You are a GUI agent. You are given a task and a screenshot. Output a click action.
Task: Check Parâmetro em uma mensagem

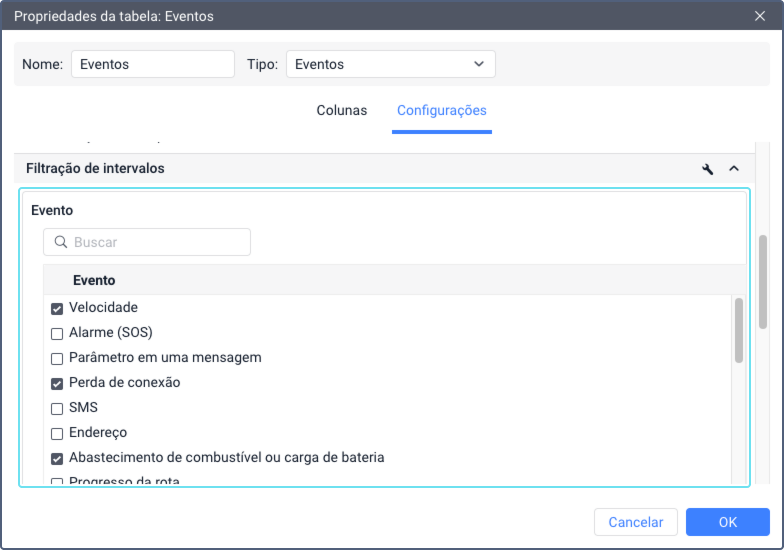[x=57, y=358]
